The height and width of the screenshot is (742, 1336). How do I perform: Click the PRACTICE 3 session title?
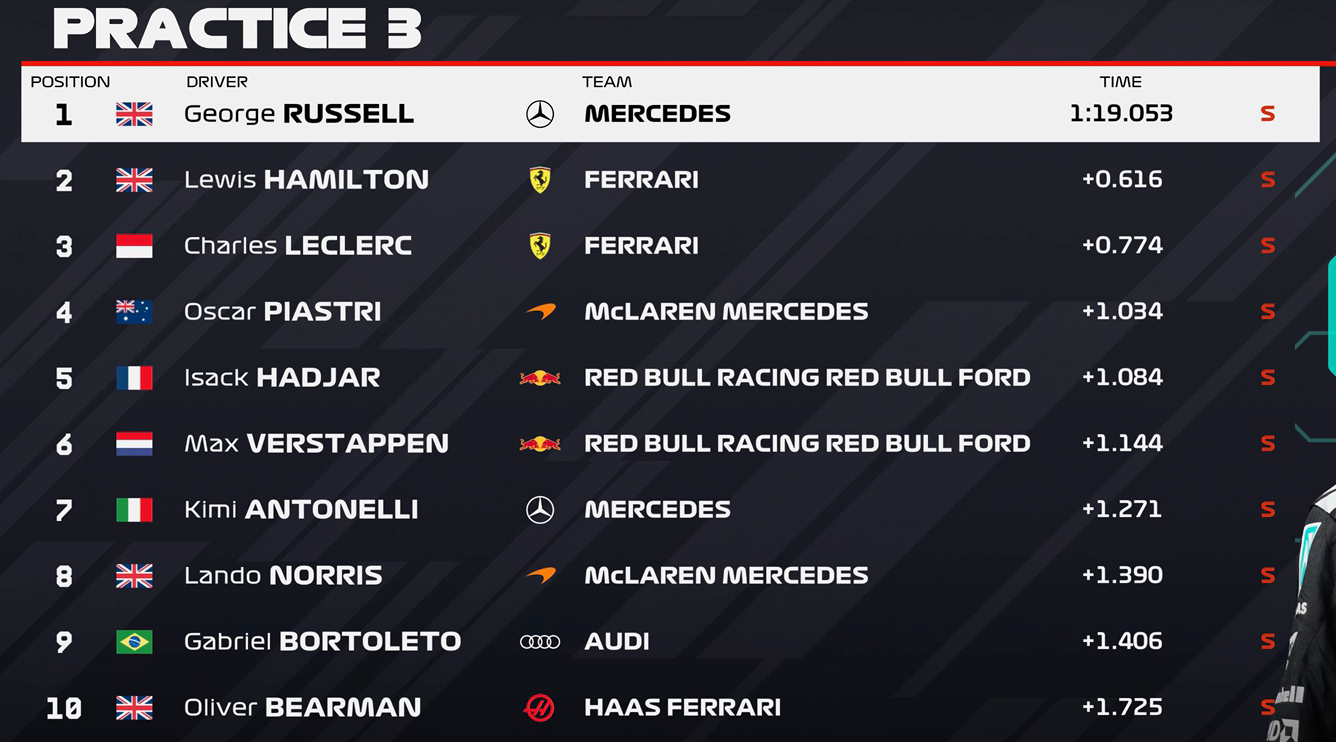click(x=237, y=28)
